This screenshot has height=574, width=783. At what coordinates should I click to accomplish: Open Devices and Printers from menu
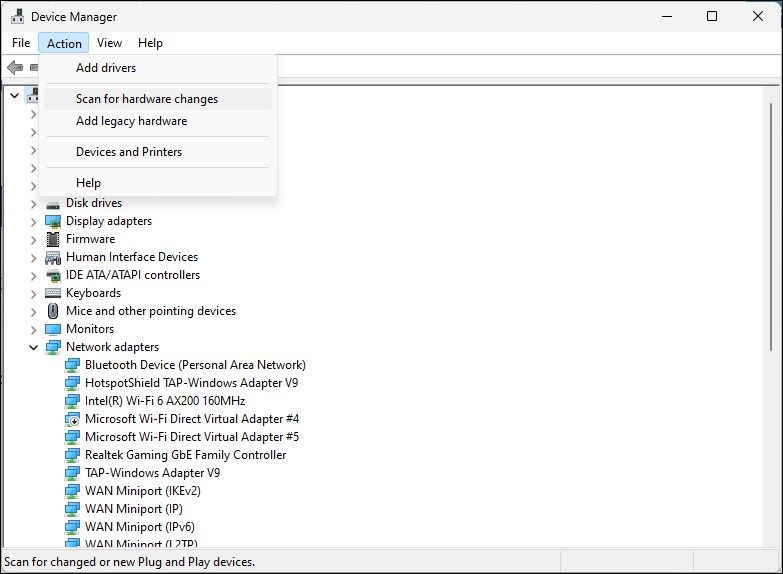(x=129, y=152)
